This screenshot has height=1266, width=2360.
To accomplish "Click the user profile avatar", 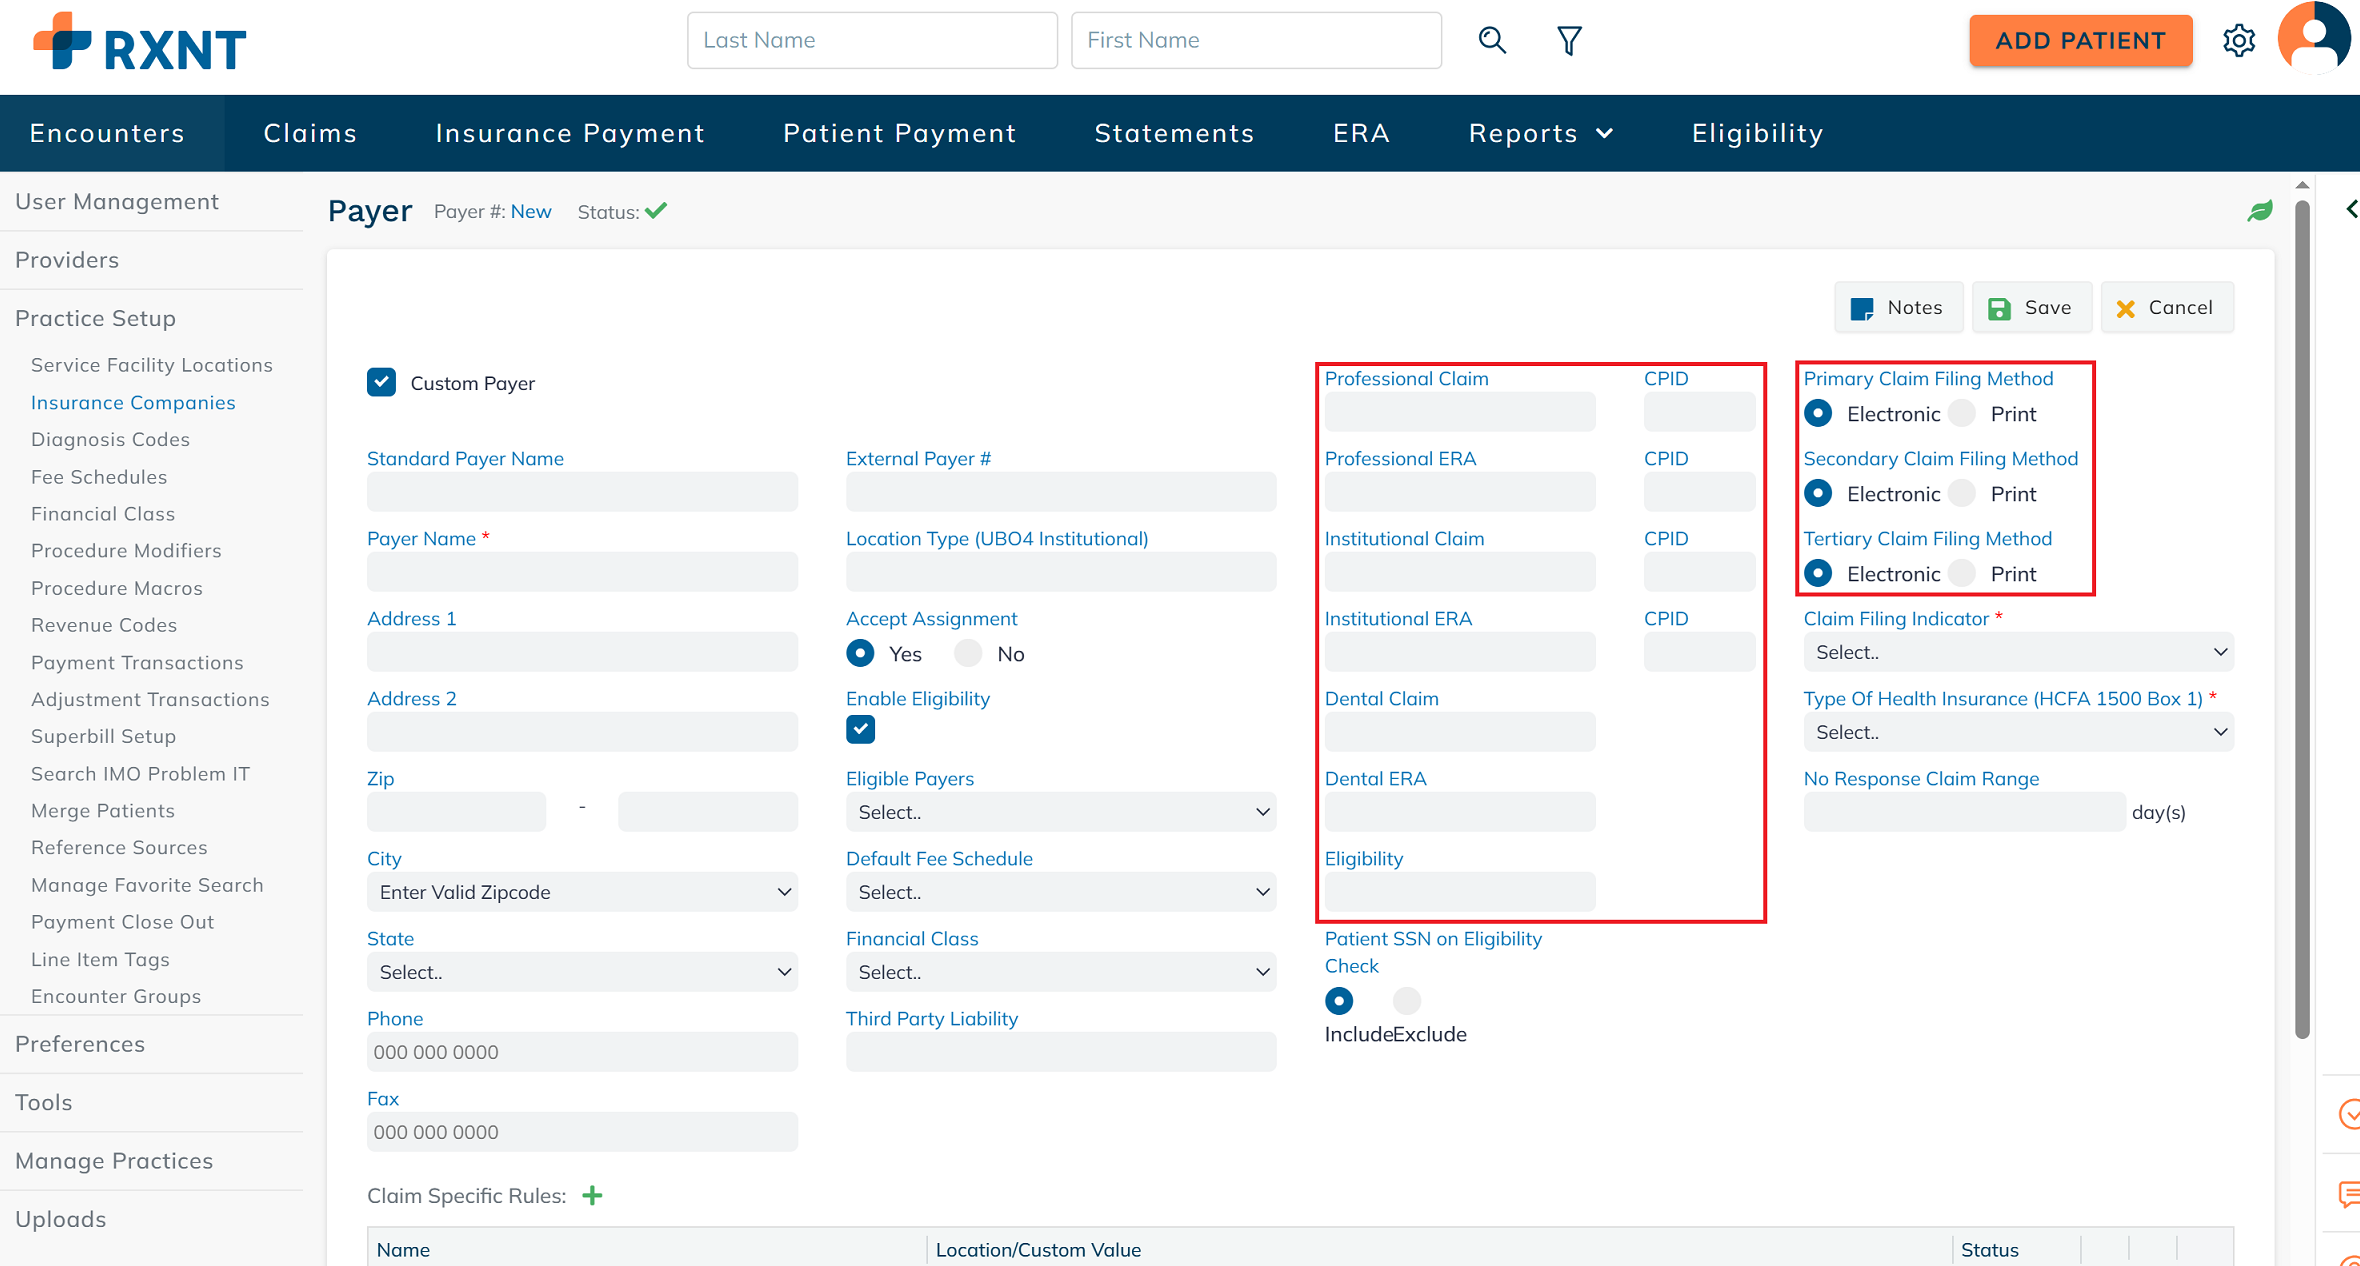I will tap(2314, 38).
